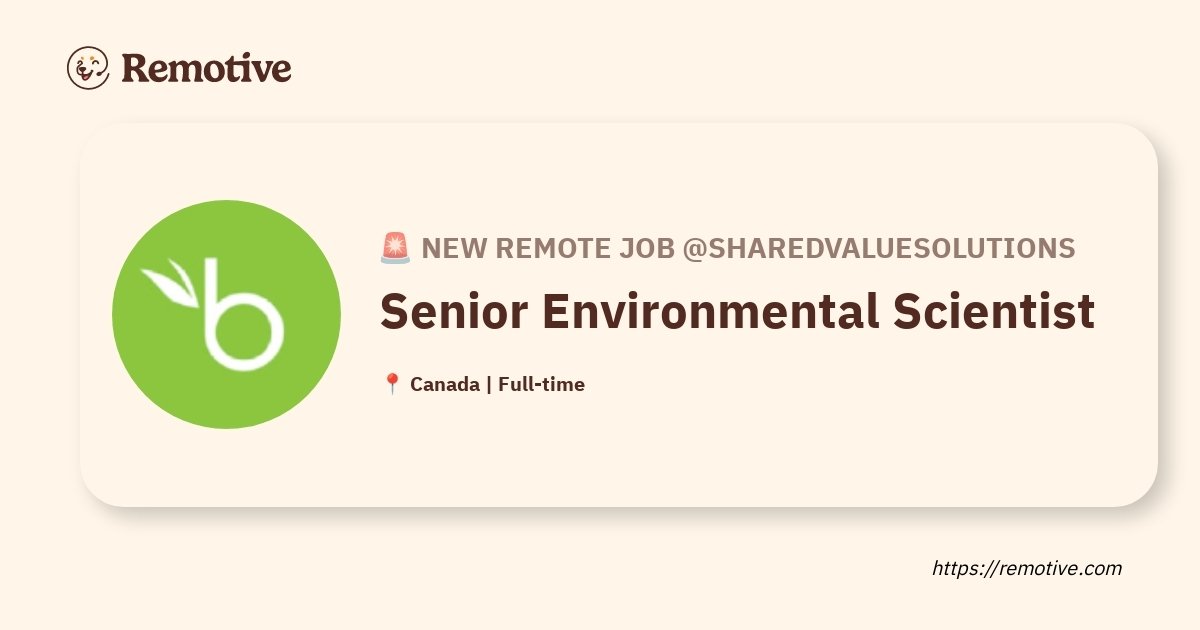Click the location pin emoji
Screen dimensions: 1200x630
point(392,384)
